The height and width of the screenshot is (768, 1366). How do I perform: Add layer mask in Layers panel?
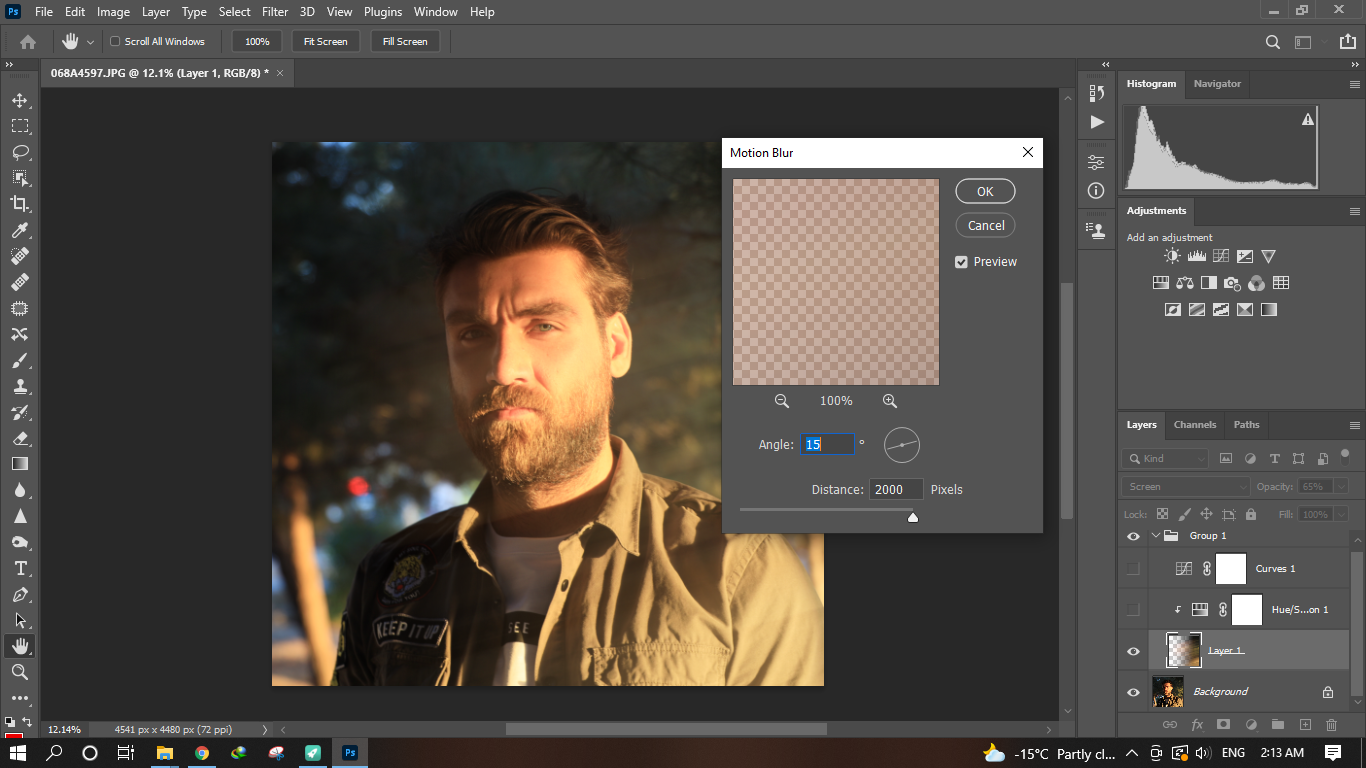click(x=1223, y=724)
